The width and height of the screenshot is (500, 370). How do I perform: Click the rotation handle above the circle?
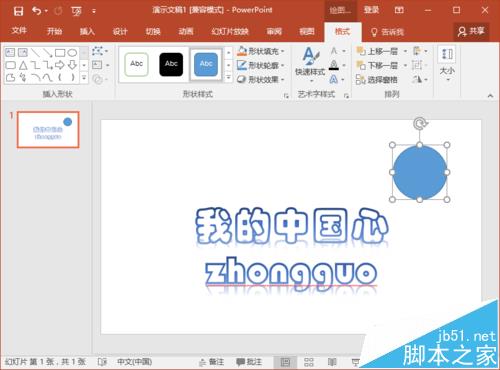tap(420, 123)
